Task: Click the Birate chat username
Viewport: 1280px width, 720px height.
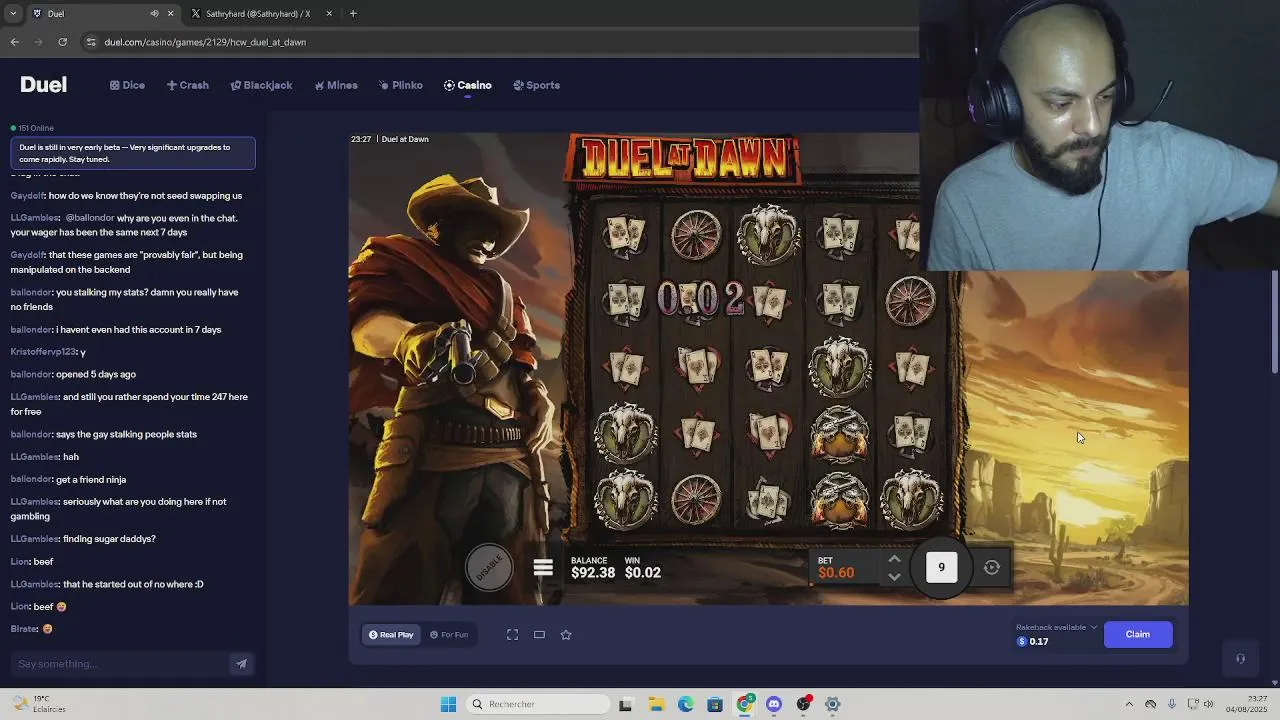Action: coord(24,629)
